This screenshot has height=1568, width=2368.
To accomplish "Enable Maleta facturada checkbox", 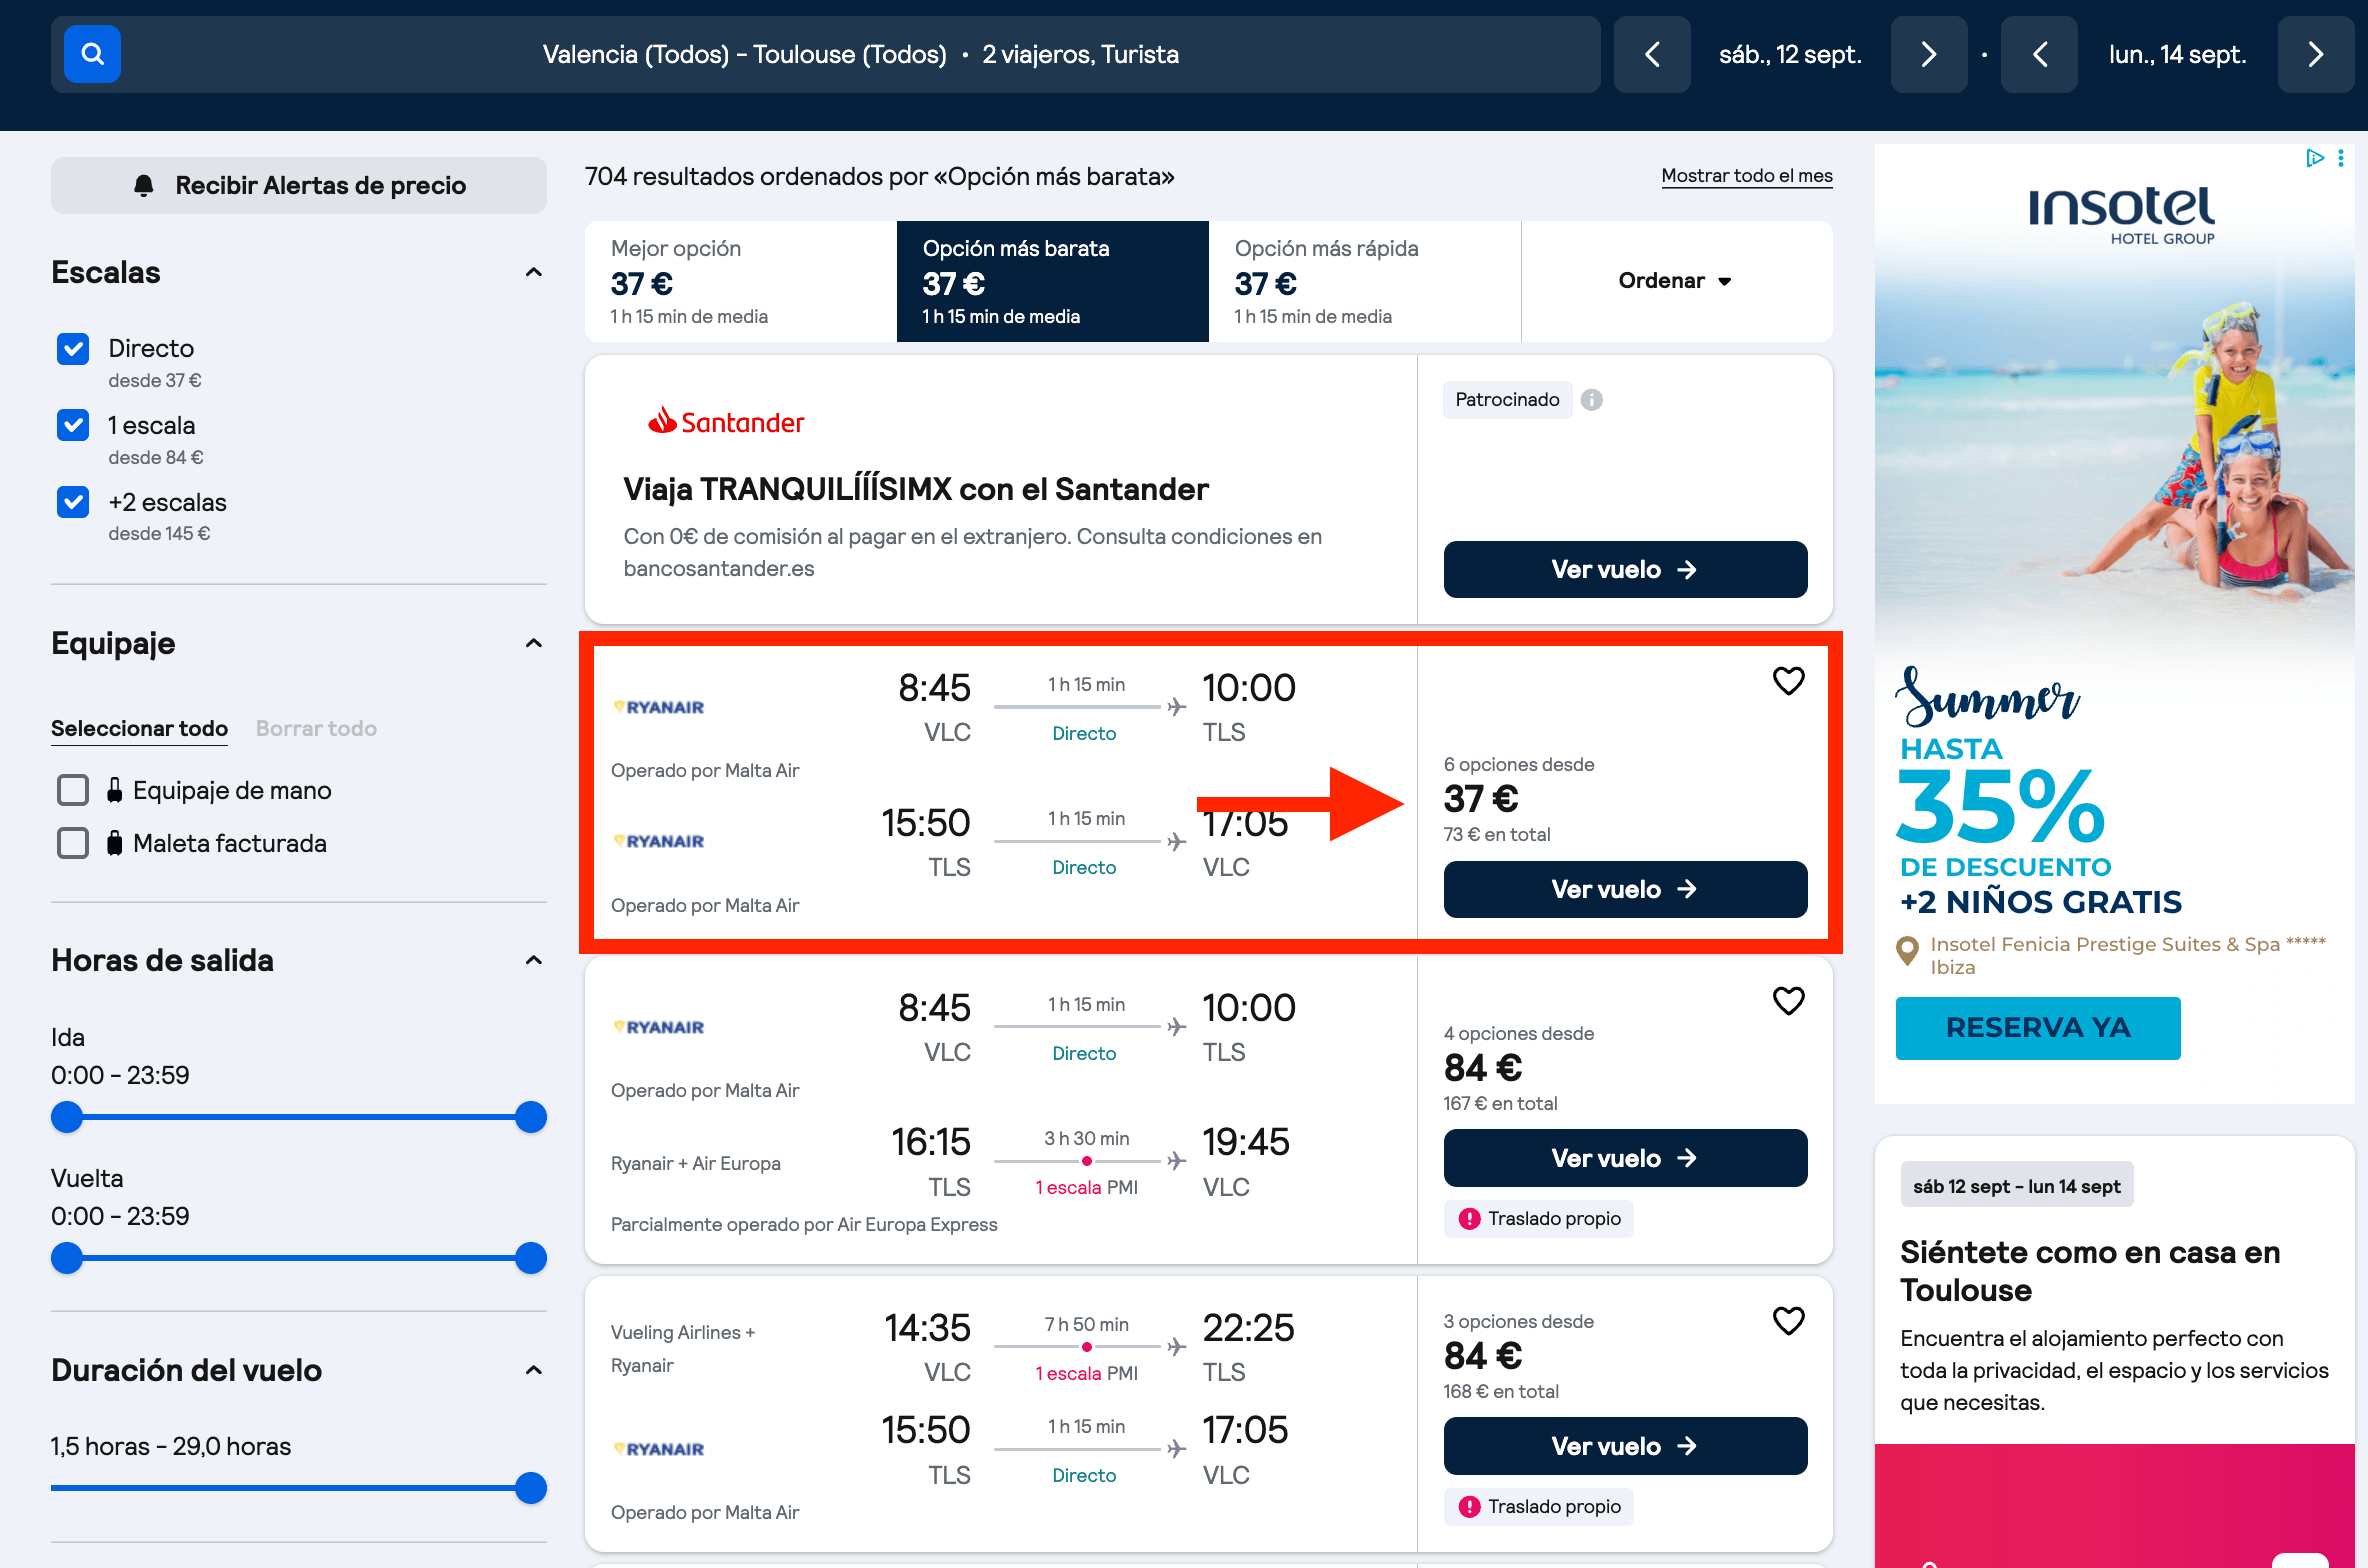I will [73, 843].
